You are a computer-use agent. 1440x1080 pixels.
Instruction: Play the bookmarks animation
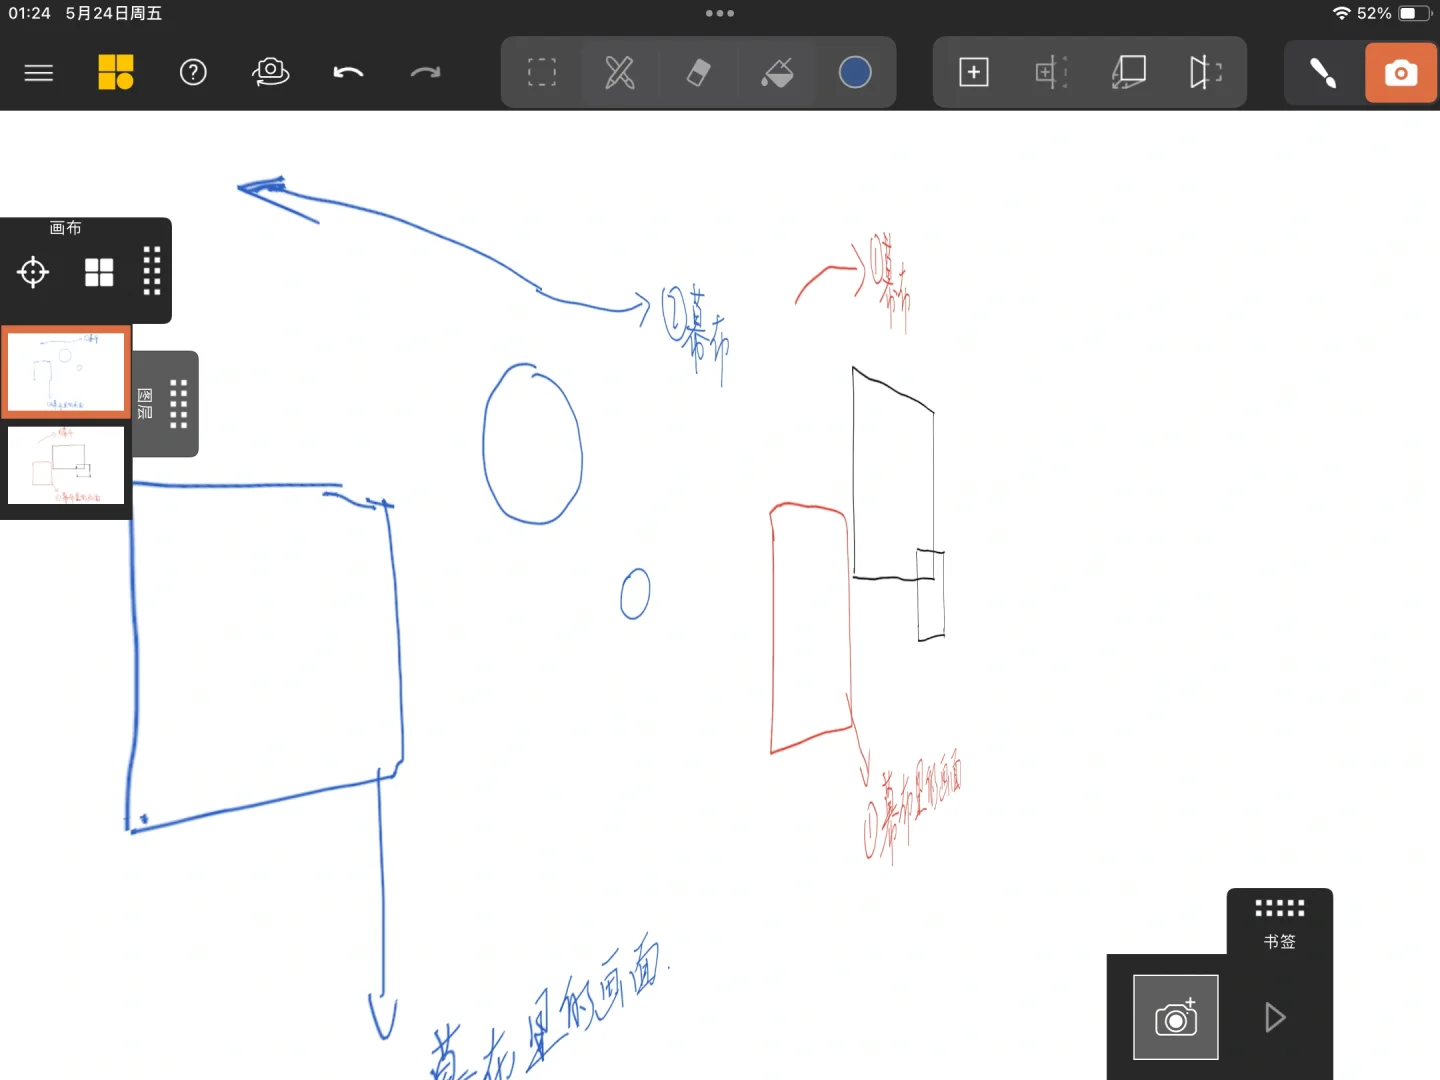pyautogui.click(x=1275, y=1018)
